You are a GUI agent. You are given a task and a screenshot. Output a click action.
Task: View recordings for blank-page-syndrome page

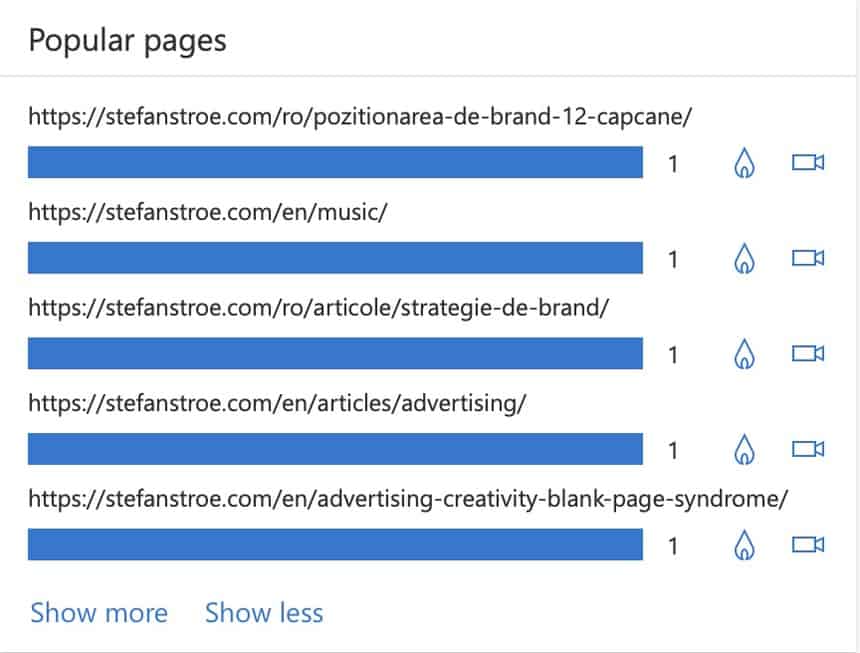[808, 544]
